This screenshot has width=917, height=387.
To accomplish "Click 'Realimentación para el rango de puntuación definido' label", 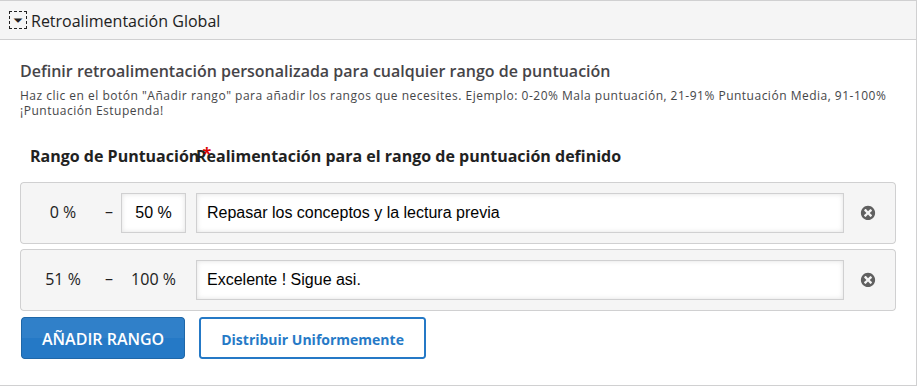I will click(x=409, y=157).
